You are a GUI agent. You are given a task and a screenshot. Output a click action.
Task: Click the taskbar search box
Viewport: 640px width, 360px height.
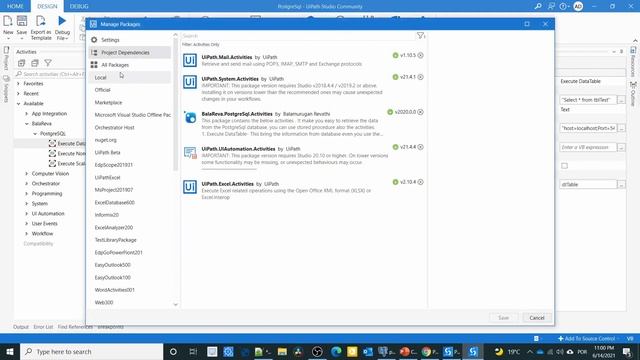point(91,351)
